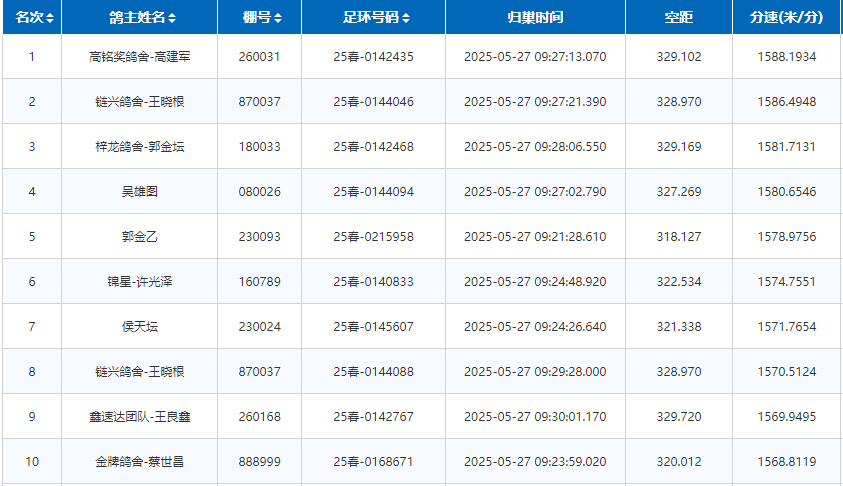Click ring number 25春-0168671
This screenshot has width=843, height=486.
coord(374,461)
